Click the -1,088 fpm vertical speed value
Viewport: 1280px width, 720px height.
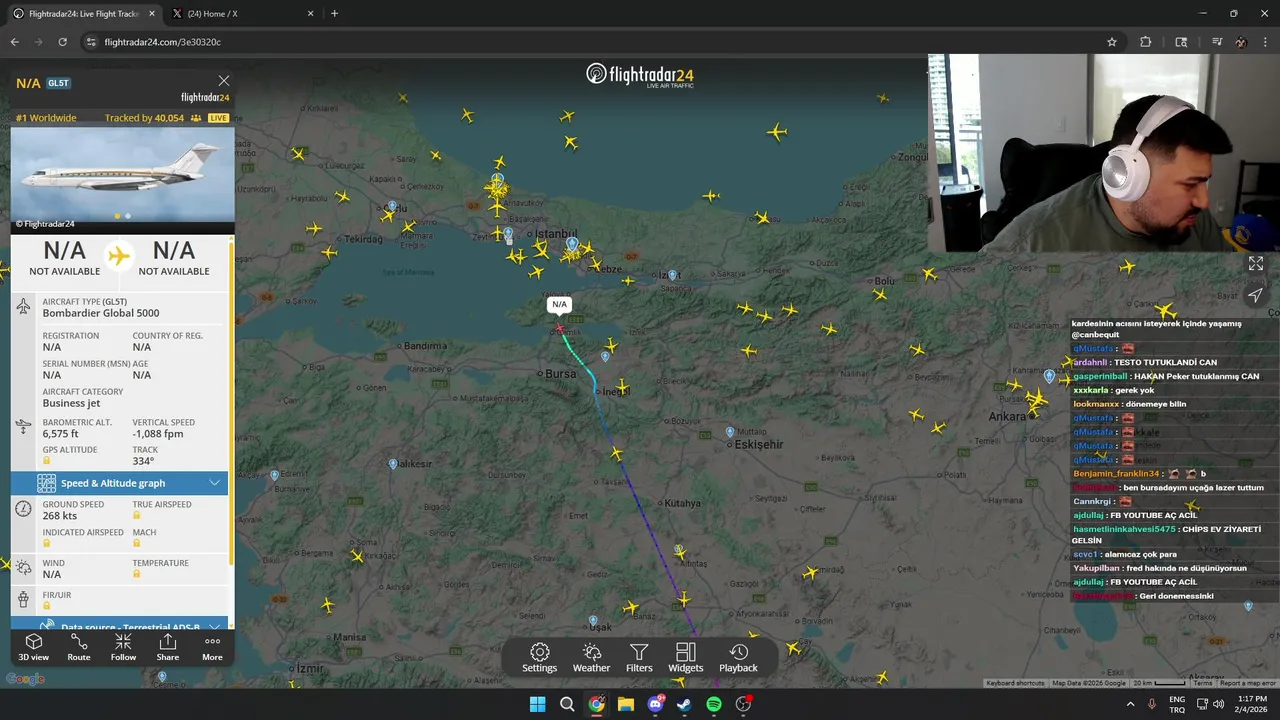click(x=158, y=434)
